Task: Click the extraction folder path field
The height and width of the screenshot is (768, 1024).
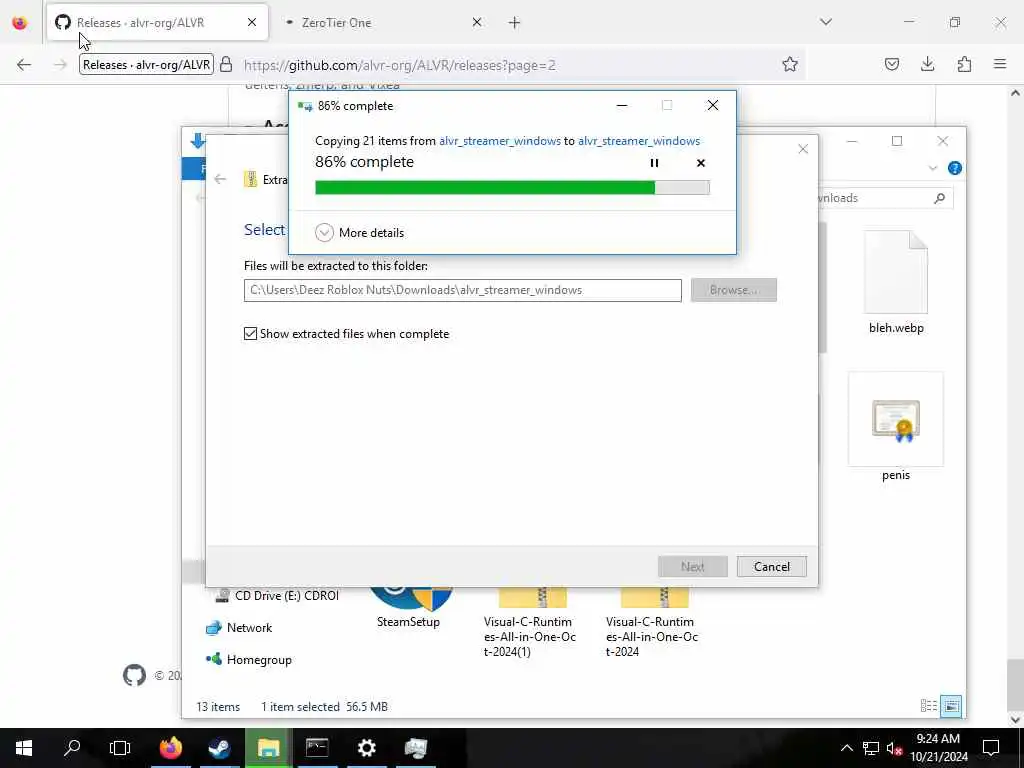Action: tap(462, 290)
